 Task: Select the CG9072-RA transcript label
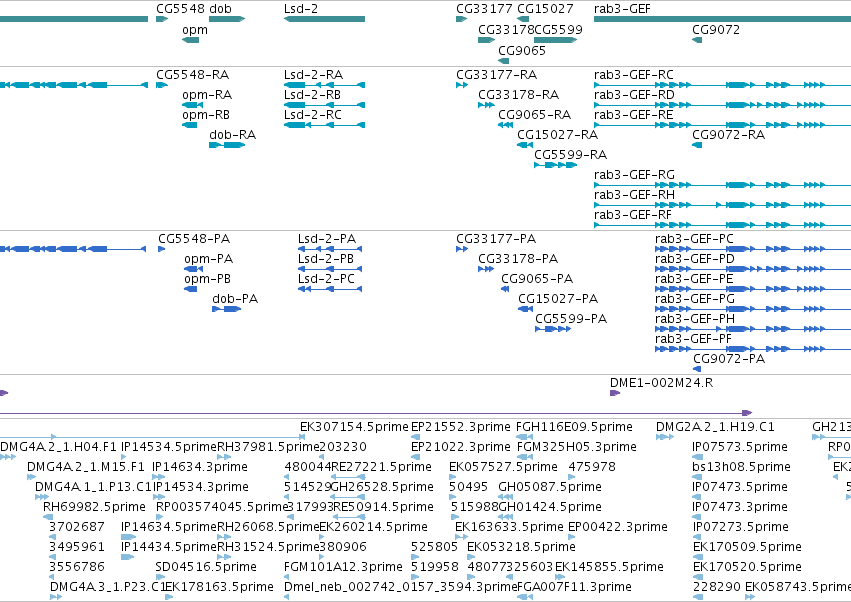[728, 135]
